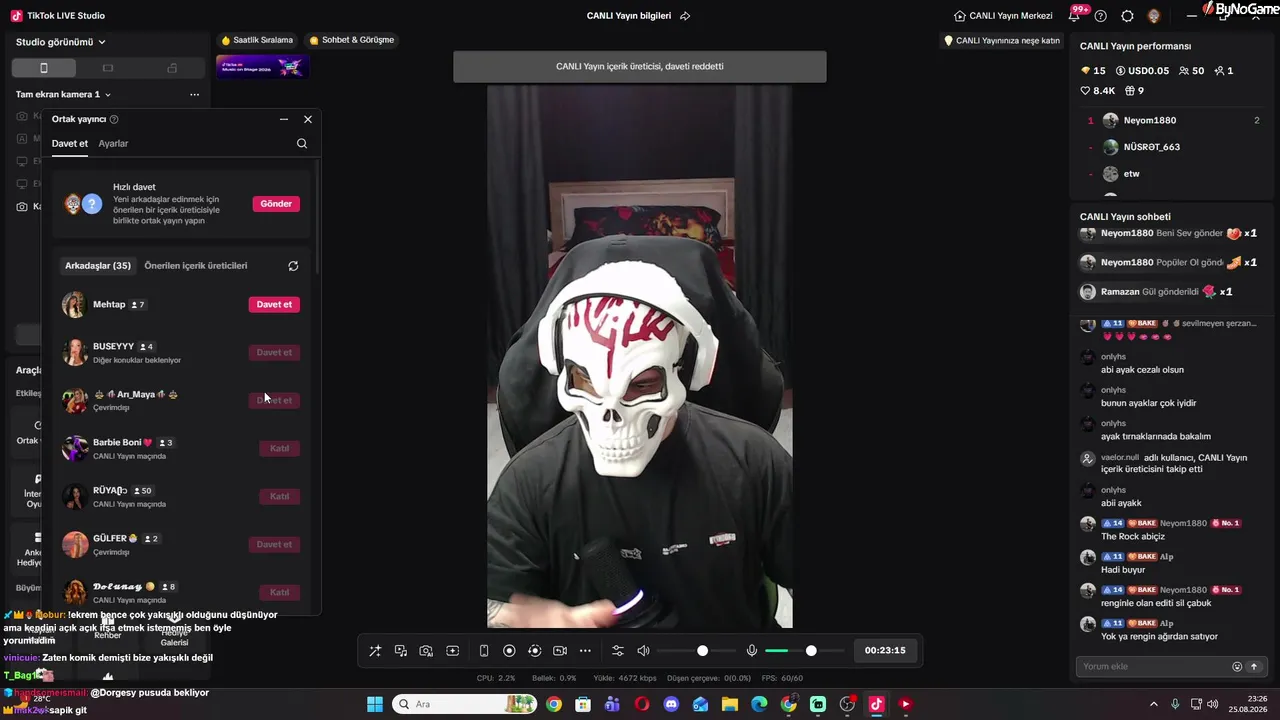
Task: Search for a co-host with the magnifier
Action: tap(302, 143)
